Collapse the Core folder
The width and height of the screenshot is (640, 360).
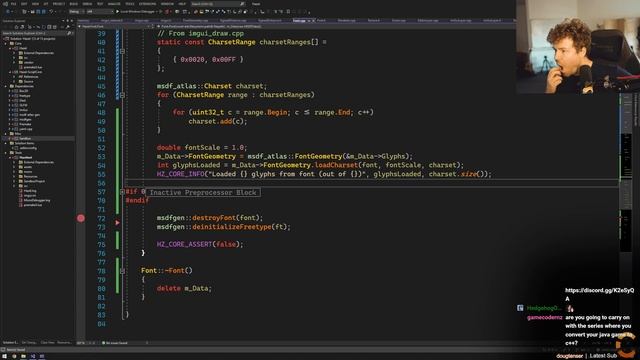tap(7, 43)
